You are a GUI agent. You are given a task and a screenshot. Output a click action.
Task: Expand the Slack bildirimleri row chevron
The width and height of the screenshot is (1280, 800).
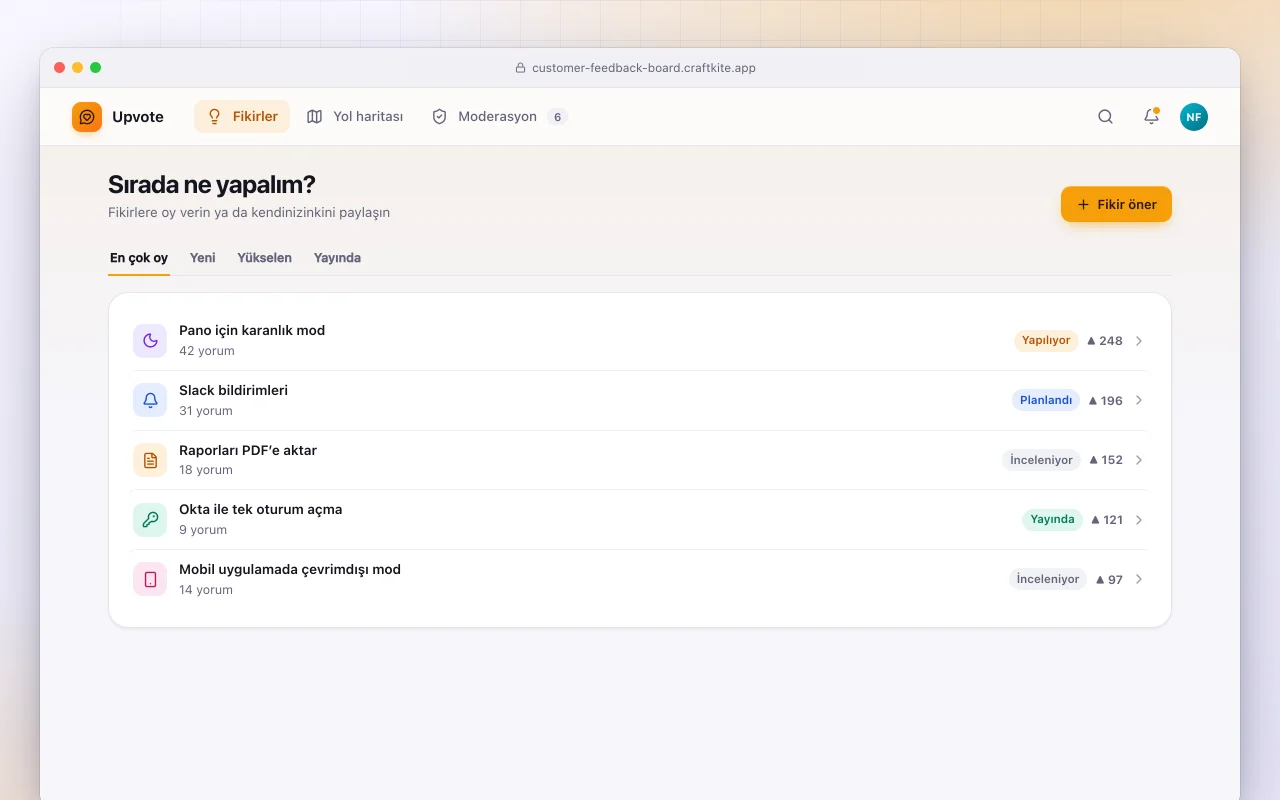point(1138,400)
